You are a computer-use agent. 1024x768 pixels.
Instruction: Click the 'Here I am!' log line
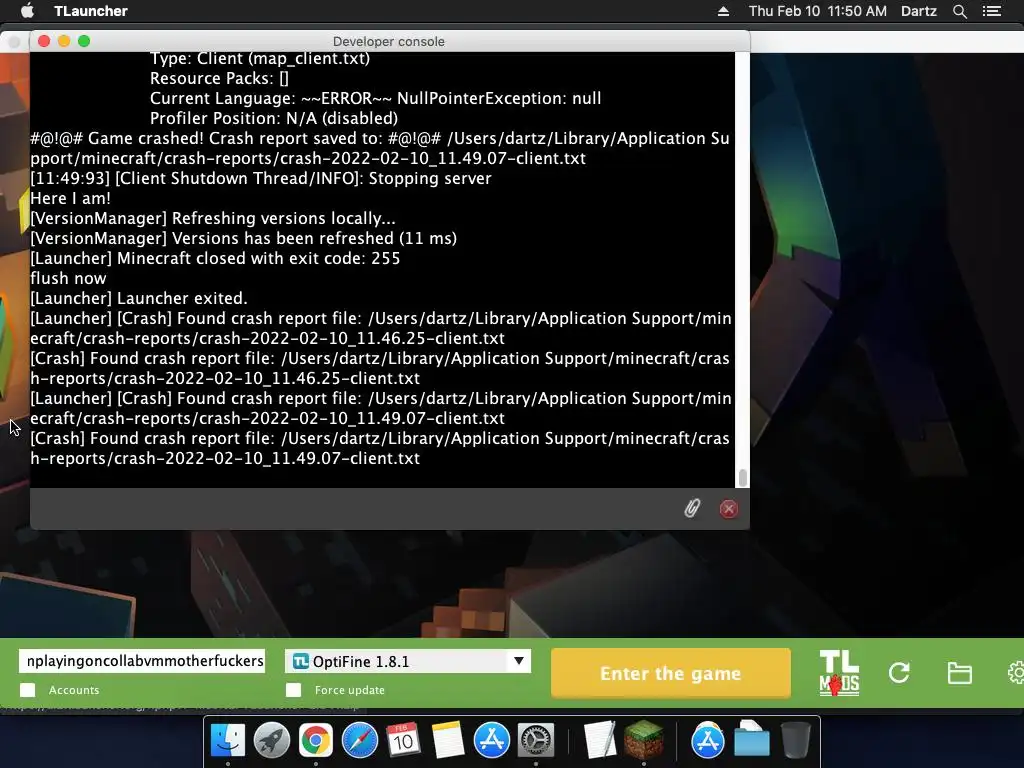coord(71,199)
